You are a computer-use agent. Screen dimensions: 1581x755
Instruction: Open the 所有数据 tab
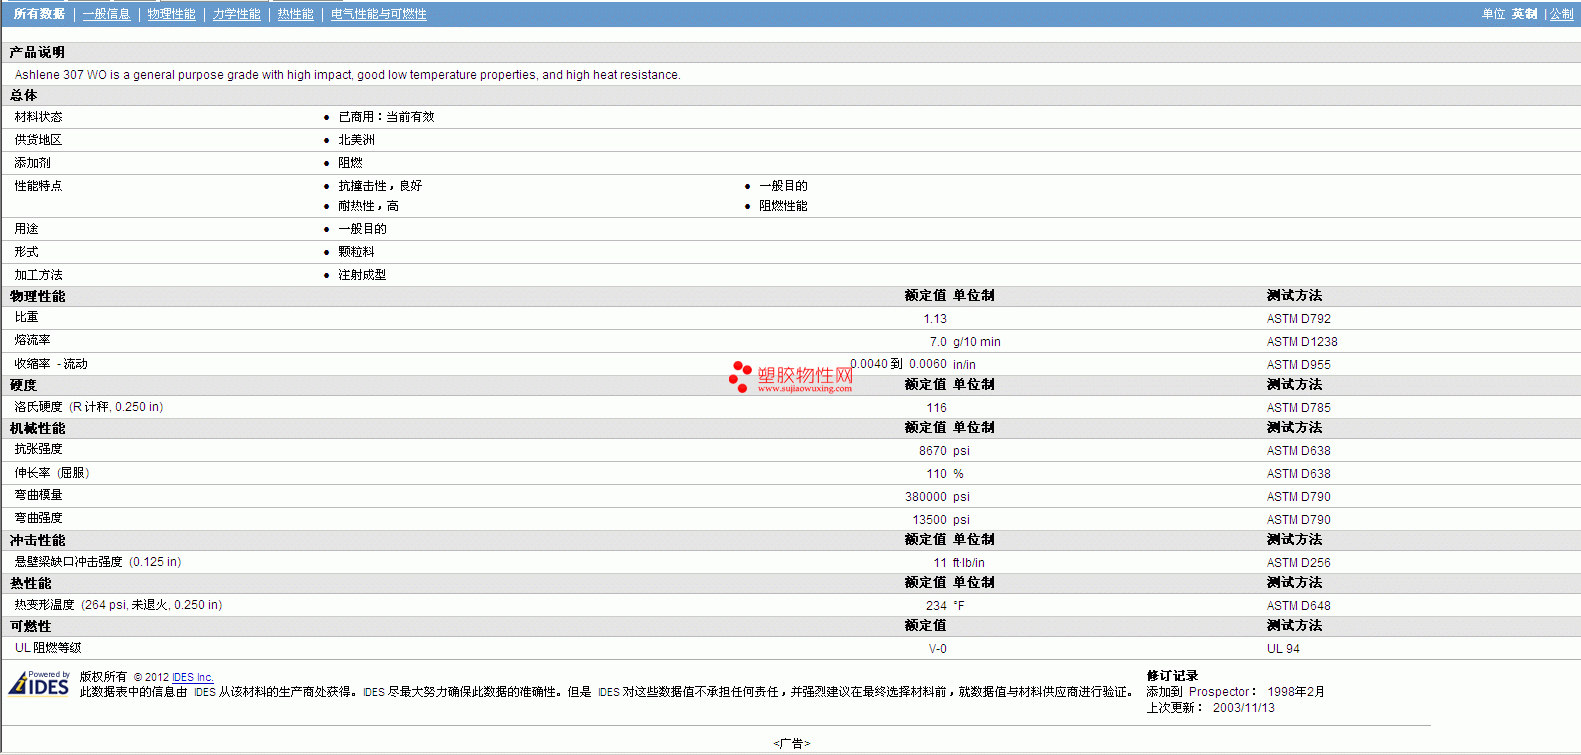tap(39, 14)
